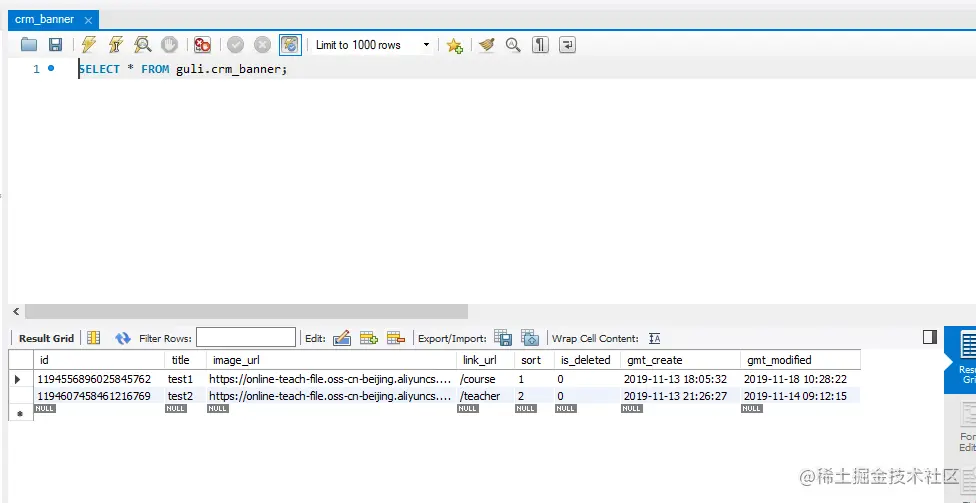The height and width of the screenshot is (503, 976).
Task: Open a SQL script file folder icon
Action: tap(29, 44)
